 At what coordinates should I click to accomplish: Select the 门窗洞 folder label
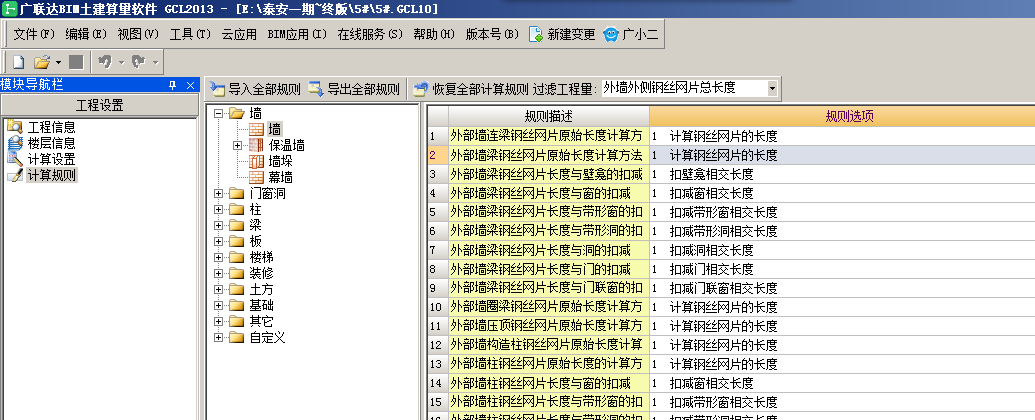tap(267, 193)
